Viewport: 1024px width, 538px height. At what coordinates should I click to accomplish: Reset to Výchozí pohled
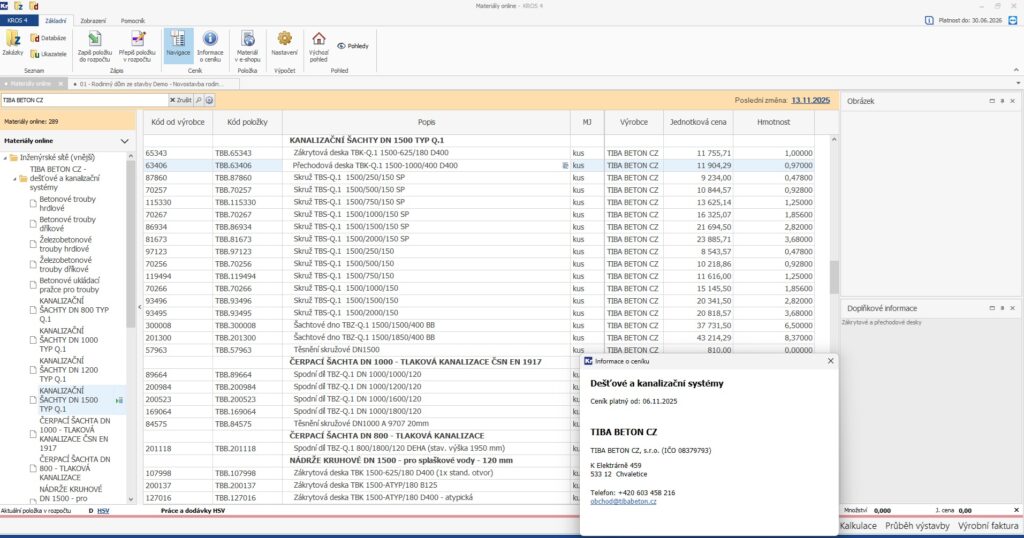click(319, 46)
